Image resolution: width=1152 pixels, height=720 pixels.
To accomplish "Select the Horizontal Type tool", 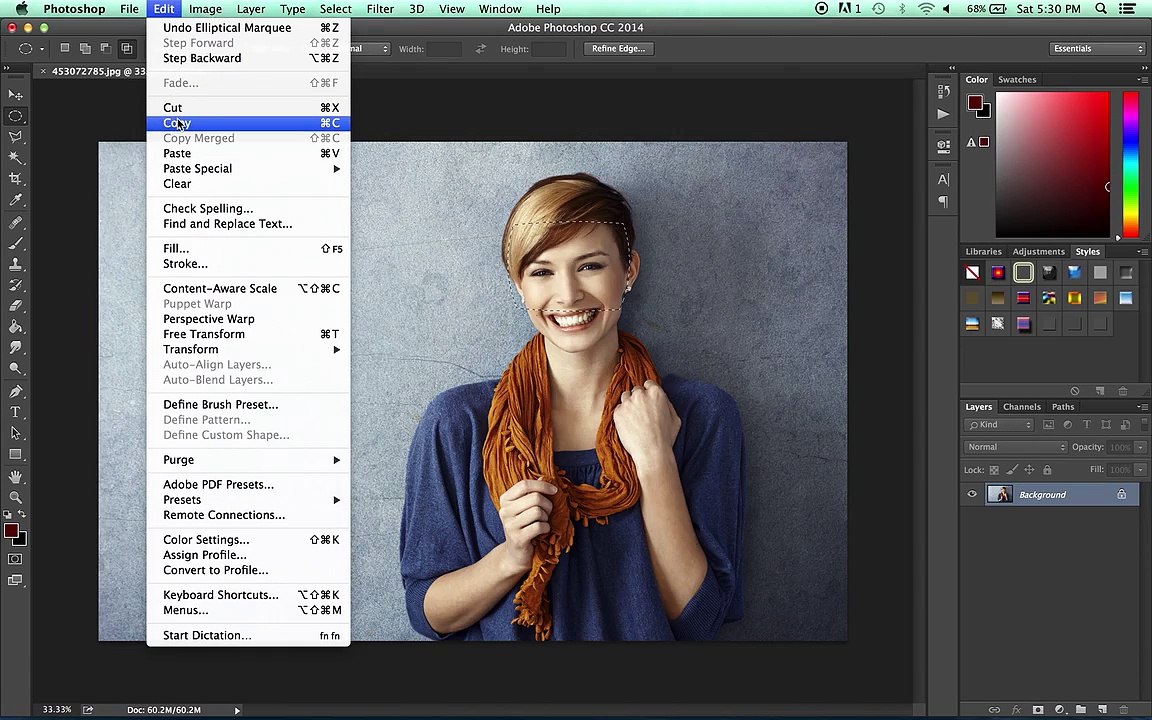I will [x=15, y=412].
